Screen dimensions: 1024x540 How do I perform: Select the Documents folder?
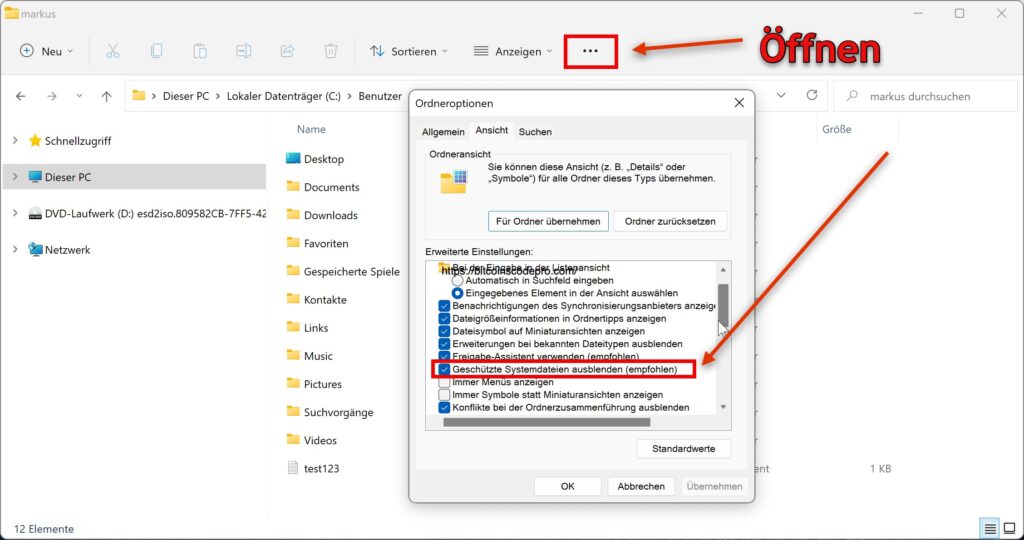tap(323, 187)
